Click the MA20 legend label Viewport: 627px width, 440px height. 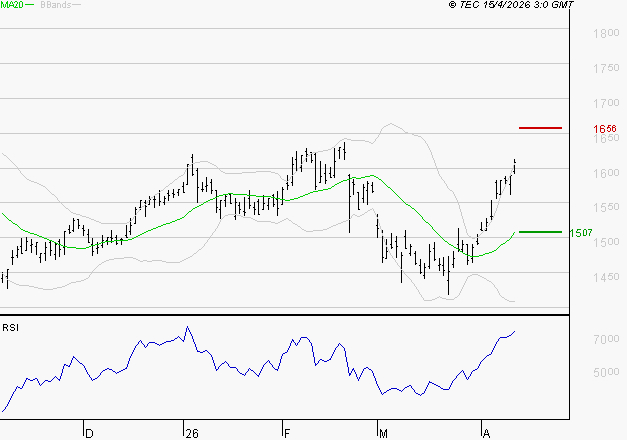point(12,5)
